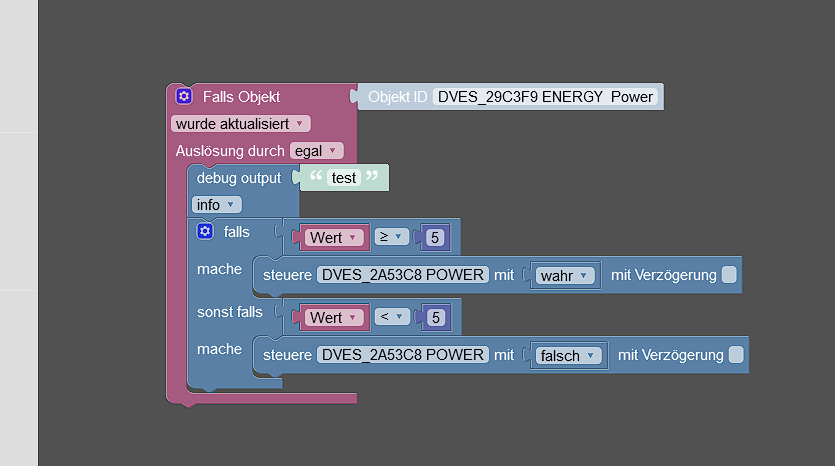The height and width of the screenshot is (466, 835).
Task: Select DVES_2A53C8 POWER field beside falsch
Action: [x=403, y=355]
